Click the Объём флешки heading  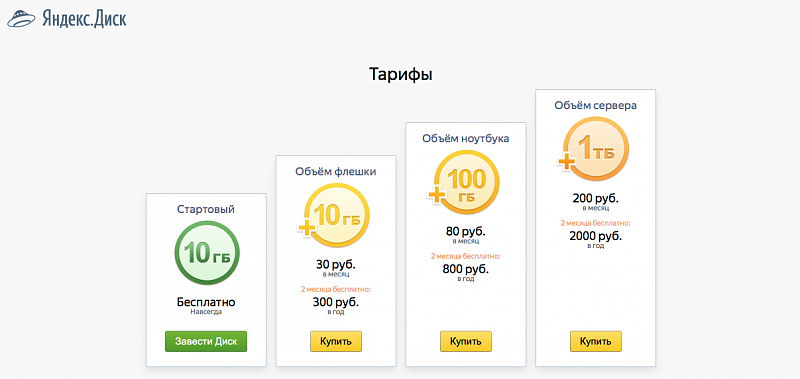tap(336, 172)
